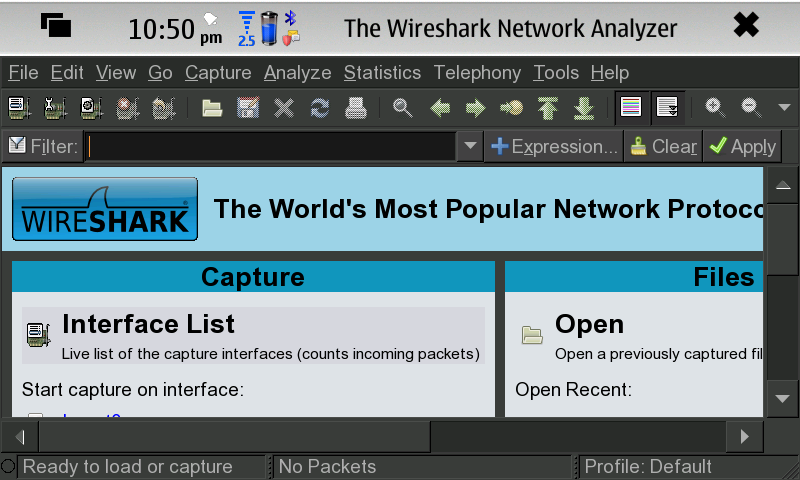
Task: Go to specific packet icon
Action: click(512, 108)
